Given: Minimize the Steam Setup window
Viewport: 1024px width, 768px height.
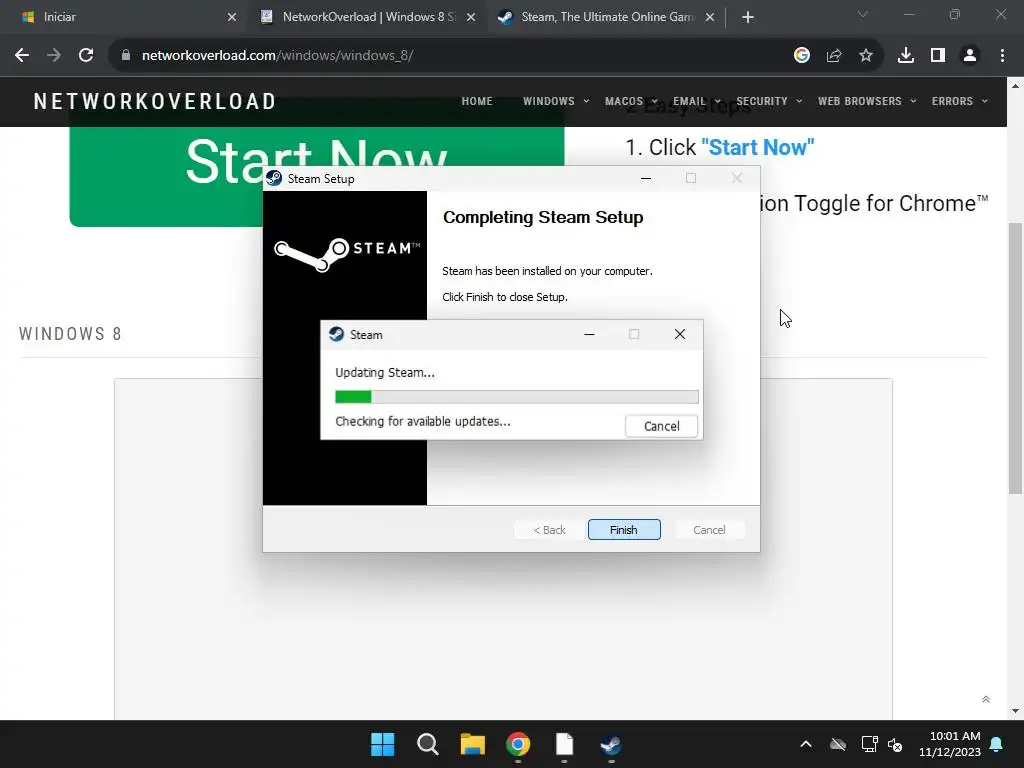Looking at the screenshot, I should coord(646,178).
